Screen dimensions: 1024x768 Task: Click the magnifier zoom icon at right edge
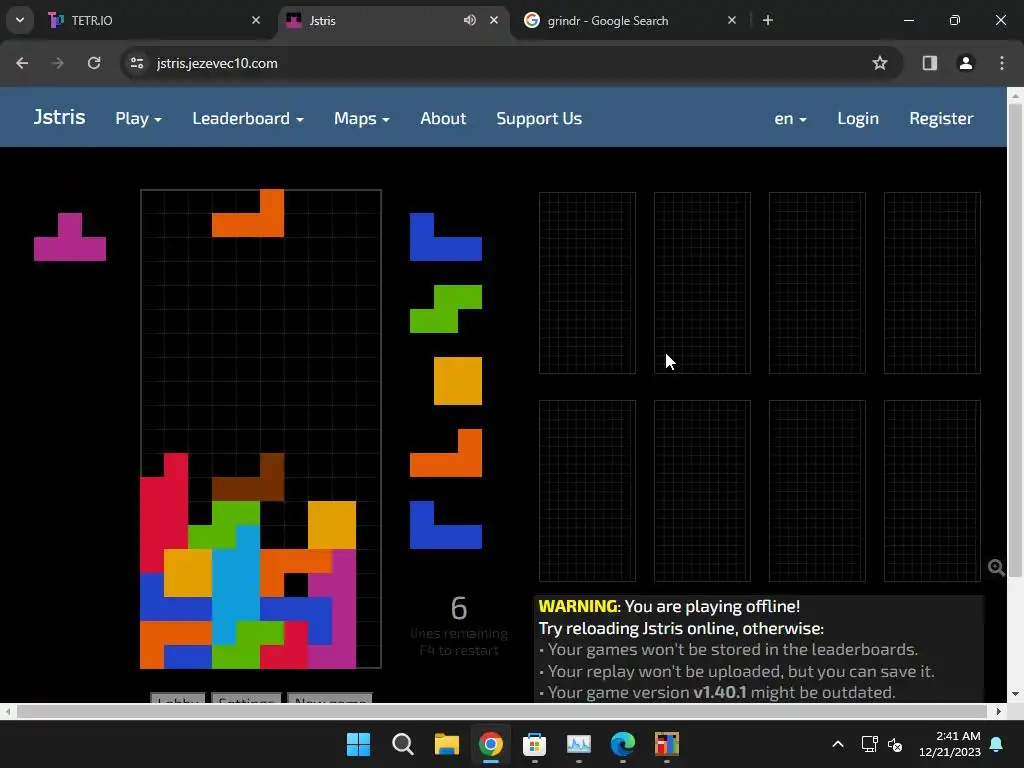(996, 568)
